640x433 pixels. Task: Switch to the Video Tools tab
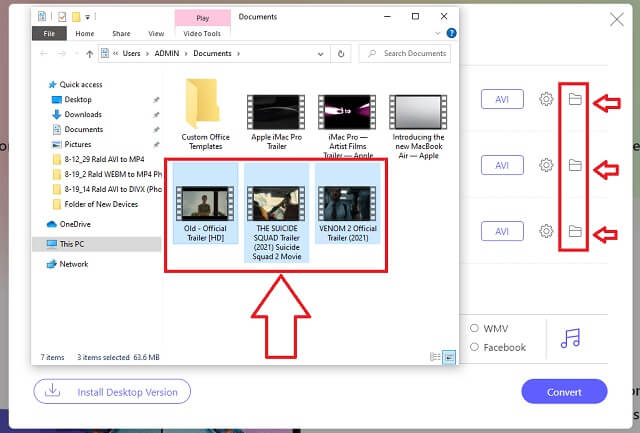click(202, 33)
